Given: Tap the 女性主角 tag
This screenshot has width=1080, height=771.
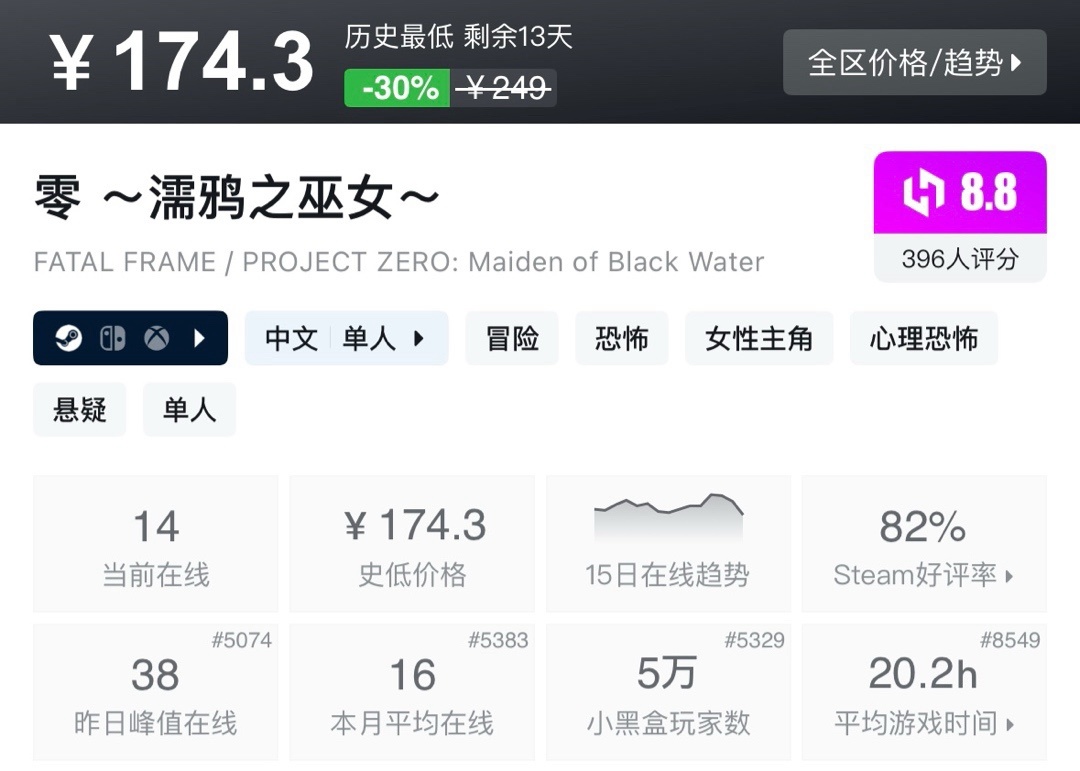Looking at the screenshot, I should coord(759,339).
